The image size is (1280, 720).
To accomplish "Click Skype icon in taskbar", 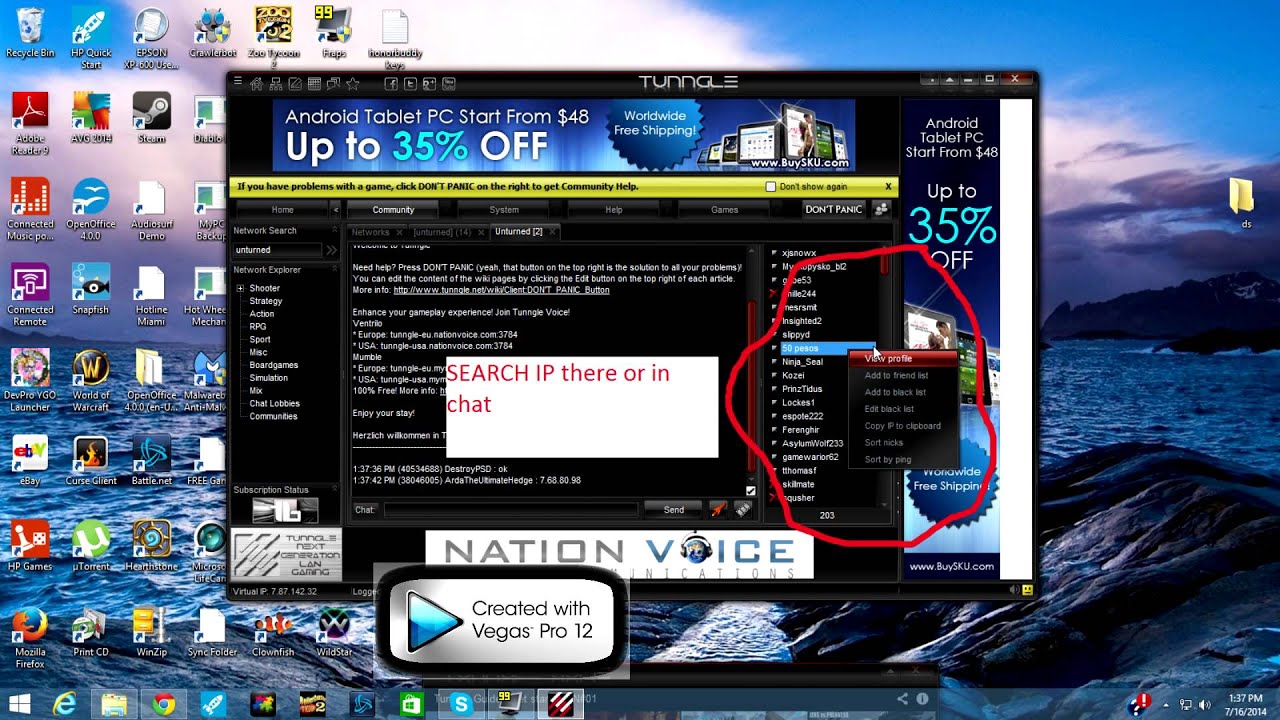I will (x=460, y=704).
